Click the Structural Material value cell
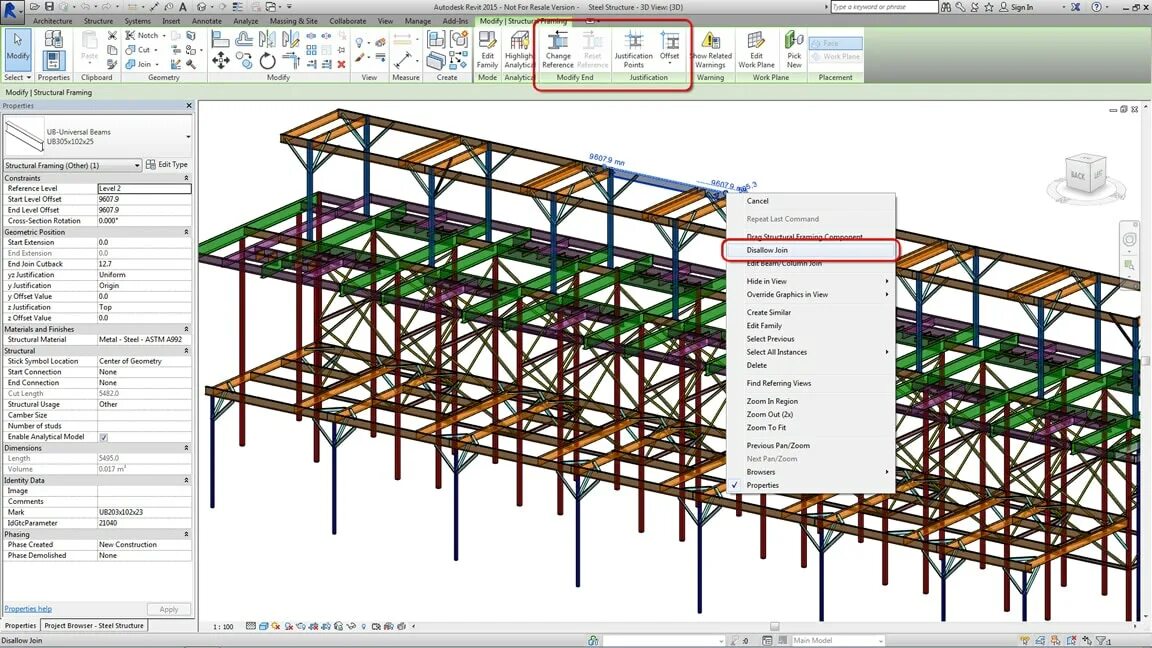 tap(144, 339)
